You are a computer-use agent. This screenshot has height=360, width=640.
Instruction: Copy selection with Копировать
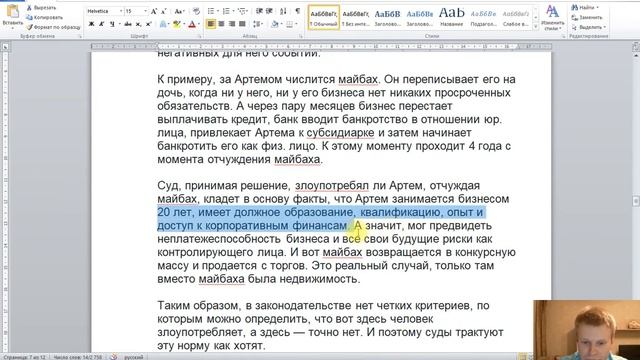[x=44, y=17]
